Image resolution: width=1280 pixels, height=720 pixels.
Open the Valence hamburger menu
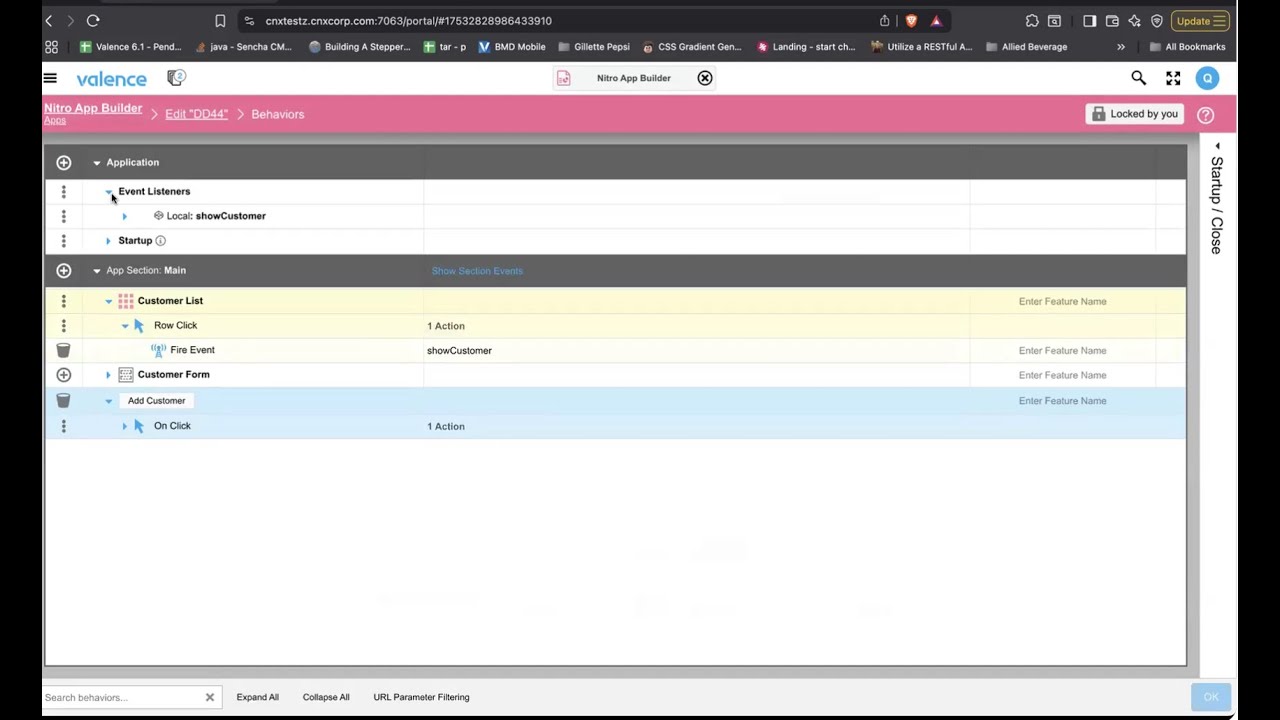click(50, 78)
